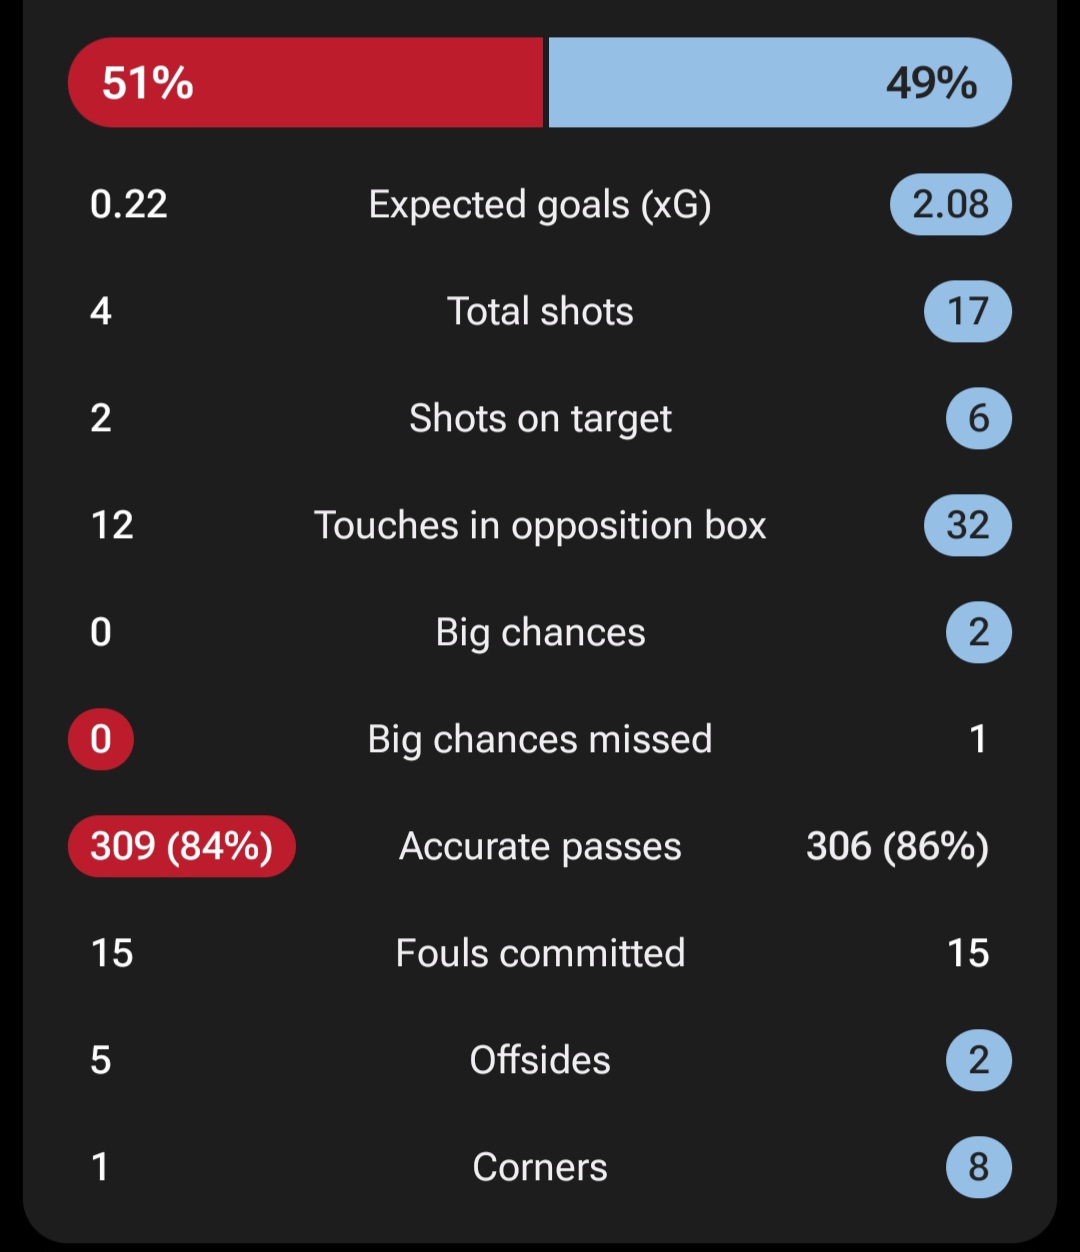This screenshot has height=1252, width=1080.
Task: Select the Big chances missed label
Action: (540, 740)
